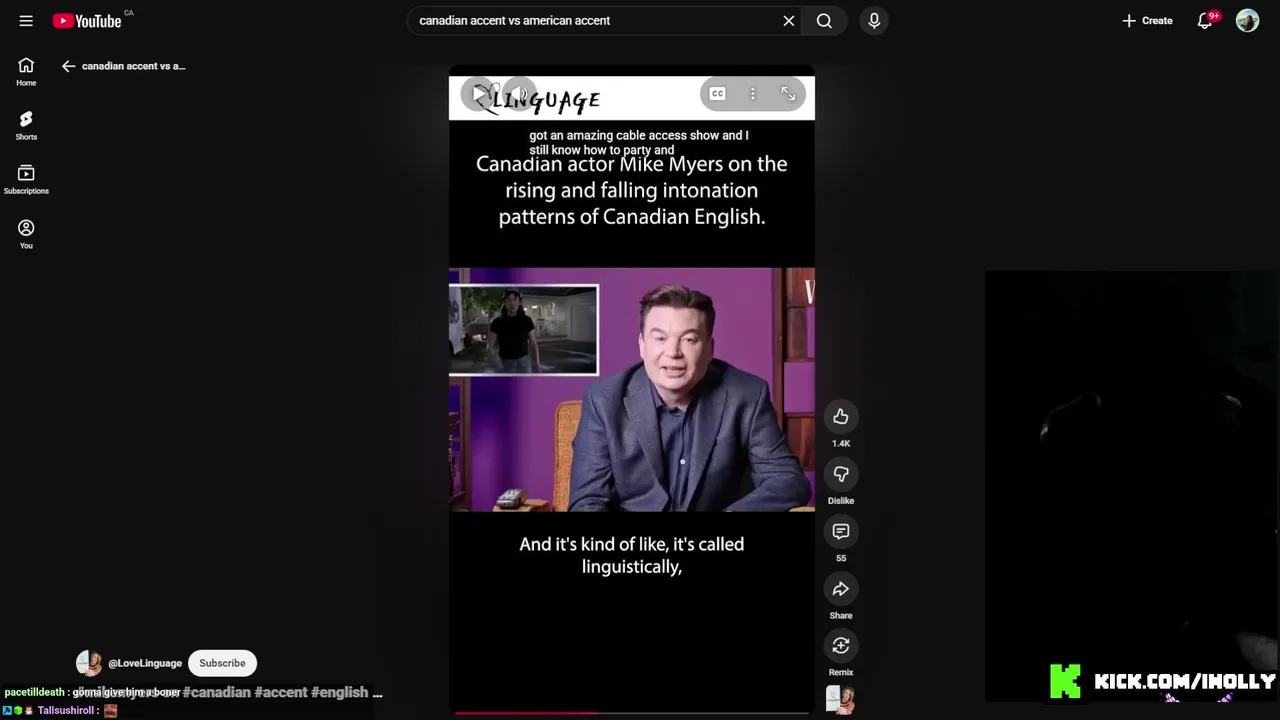Image resolution: width=1280 pixels, height=720 pixels.
Task: Go to YouTube home via logo
Action: [x=87, y=21]
